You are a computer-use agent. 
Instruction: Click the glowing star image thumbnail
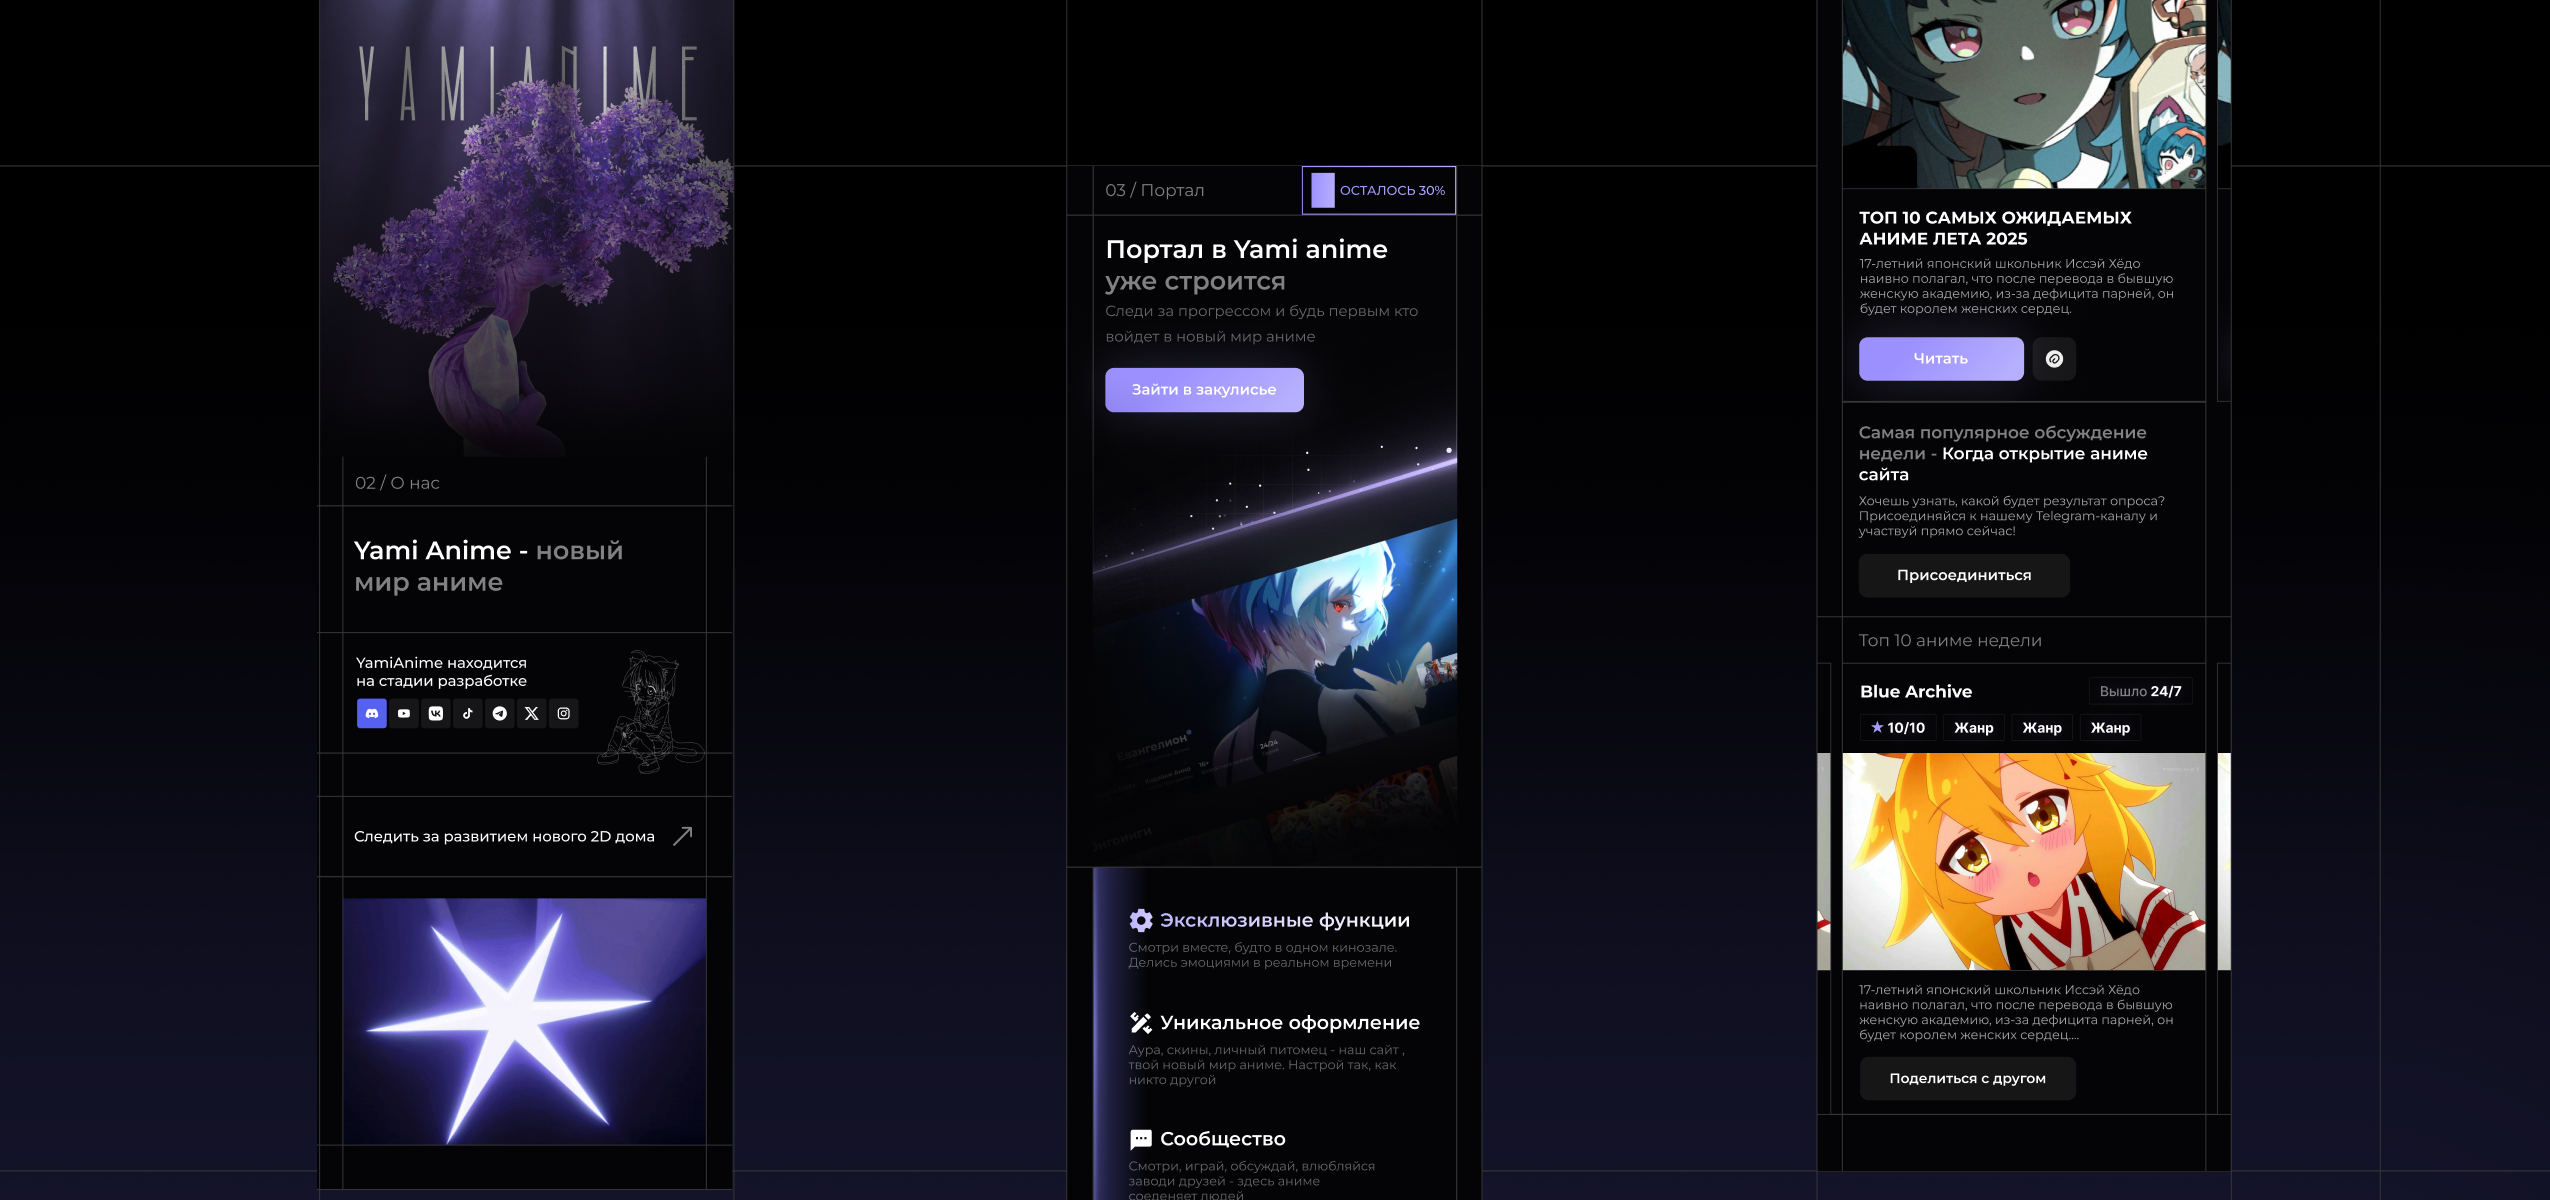pos(524,1020)
